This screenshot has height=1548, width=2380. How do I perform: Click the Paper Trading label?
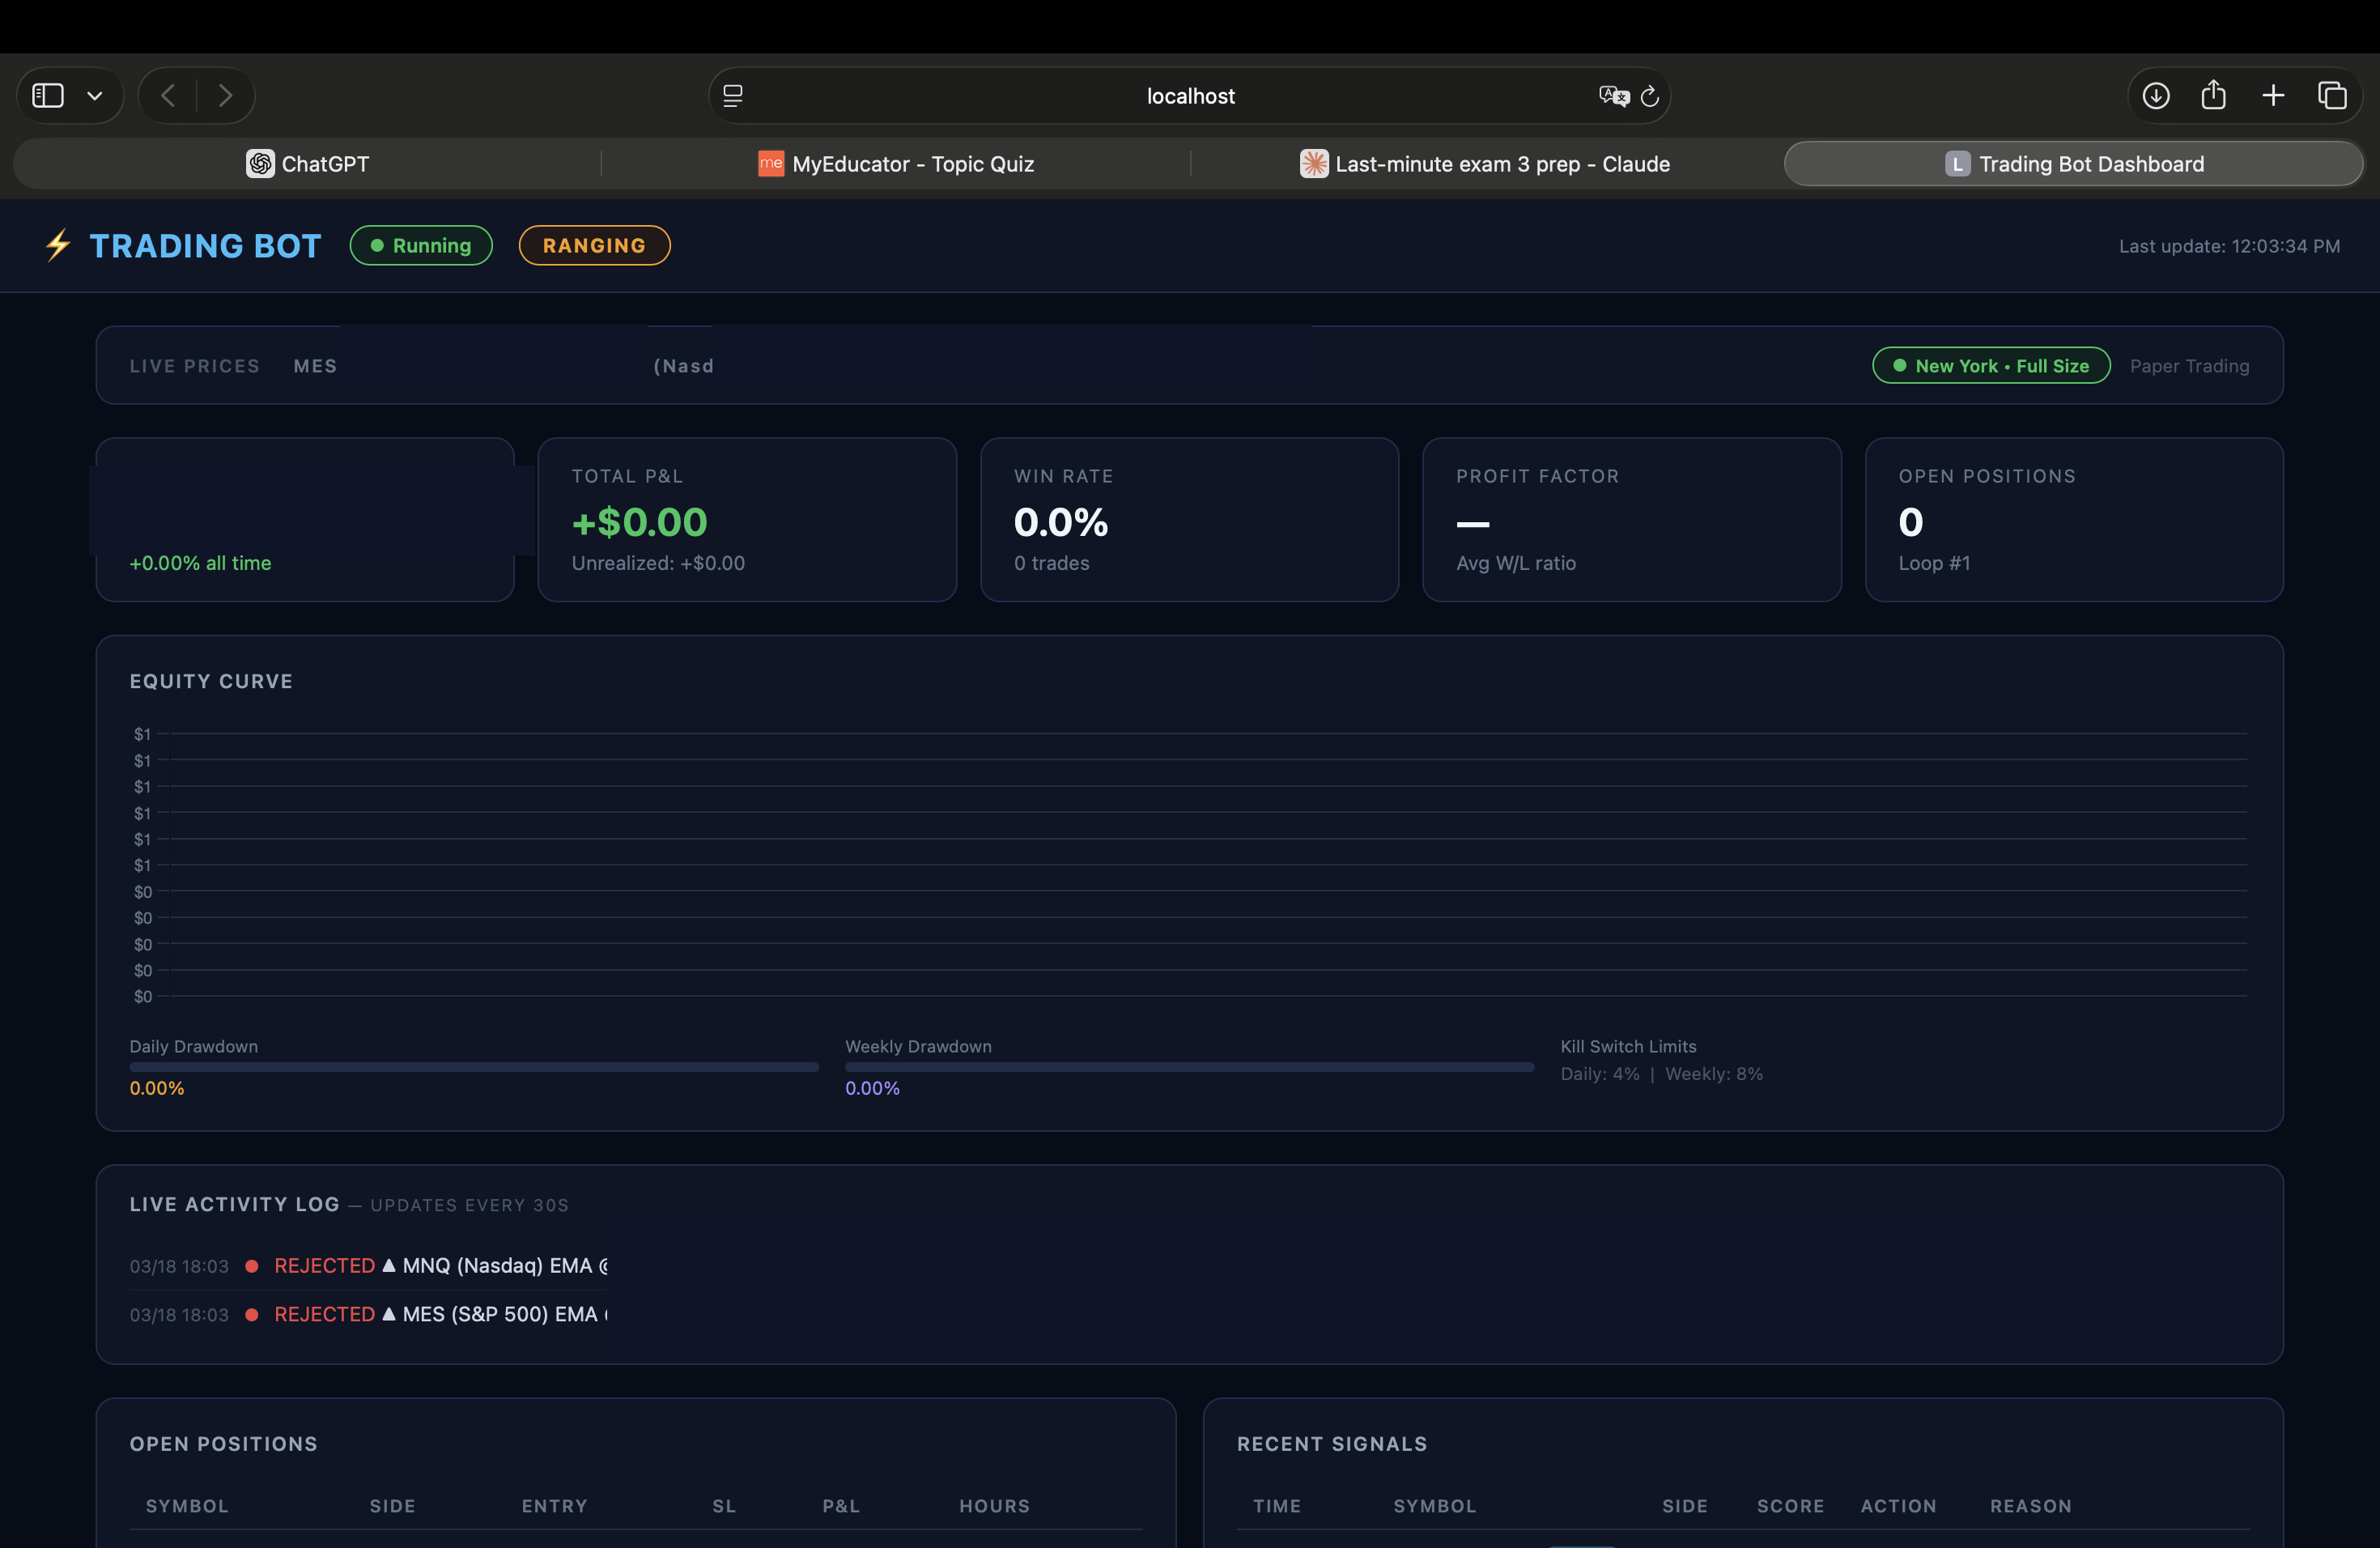2189,365
